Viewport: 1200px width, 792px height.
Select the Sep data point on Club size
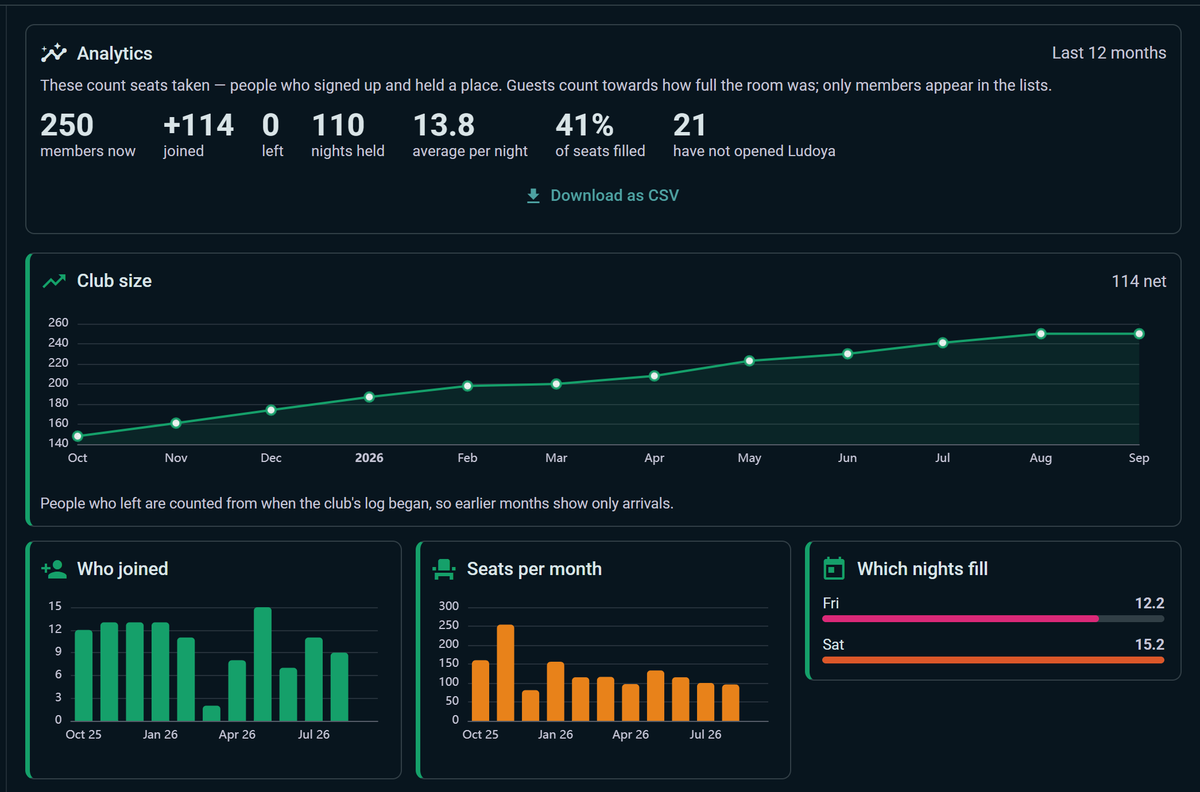1139,333
